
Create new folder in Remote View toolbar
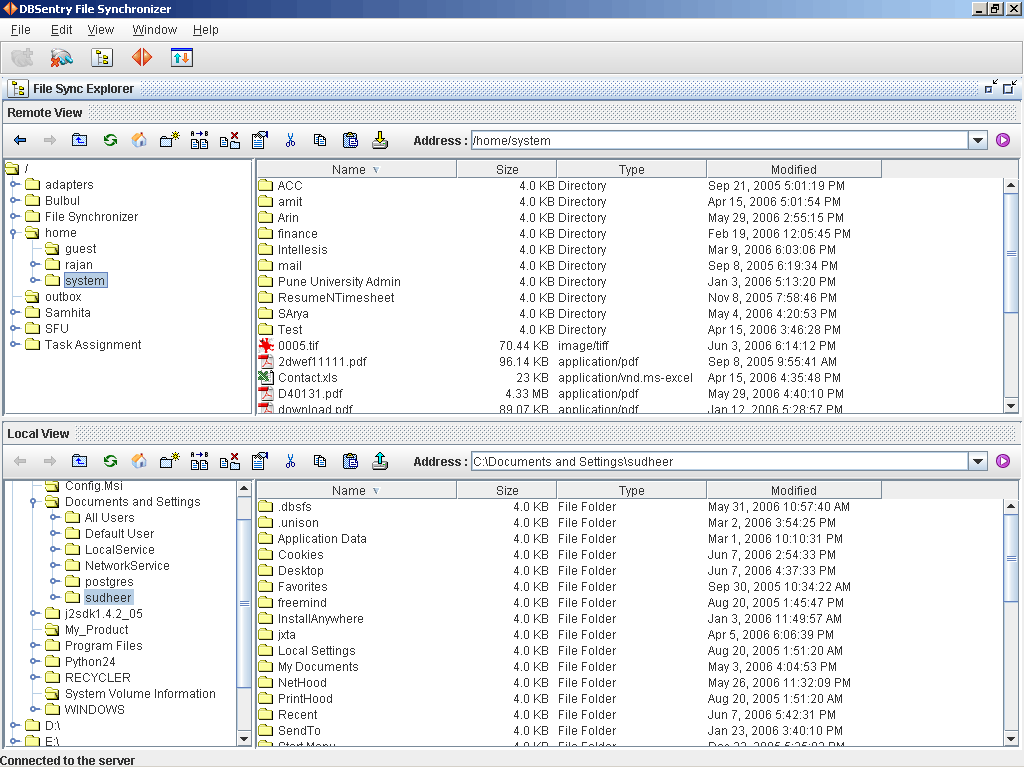(x=169, y=140)
